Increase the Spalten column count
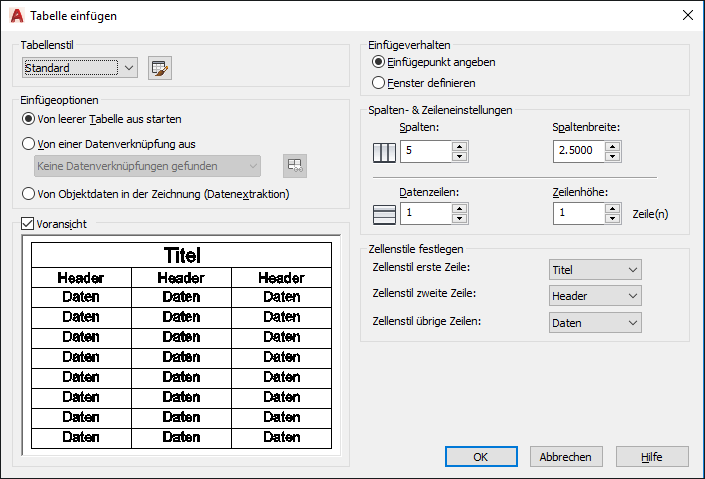This screenshot has width=705, height=479. [460, 146]
